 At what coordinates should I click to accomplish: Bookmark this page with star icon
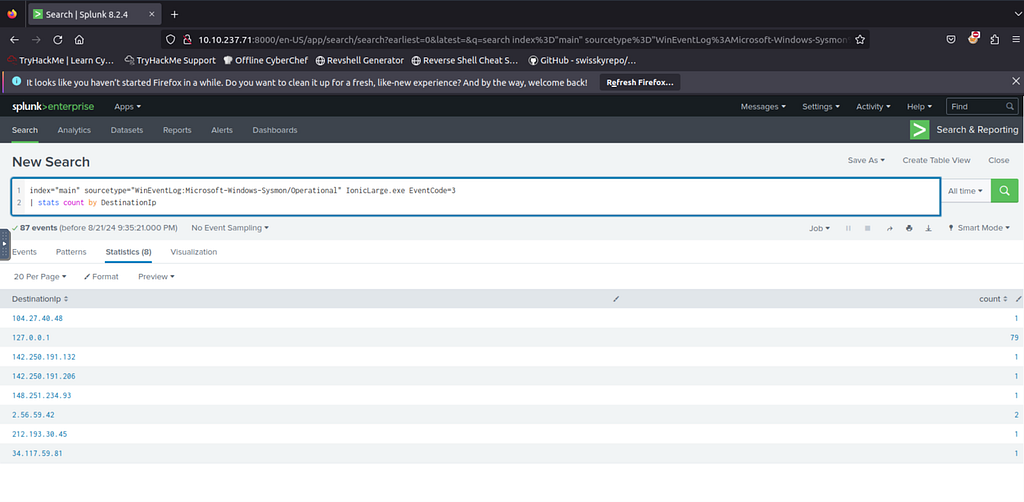pos(860,40)
